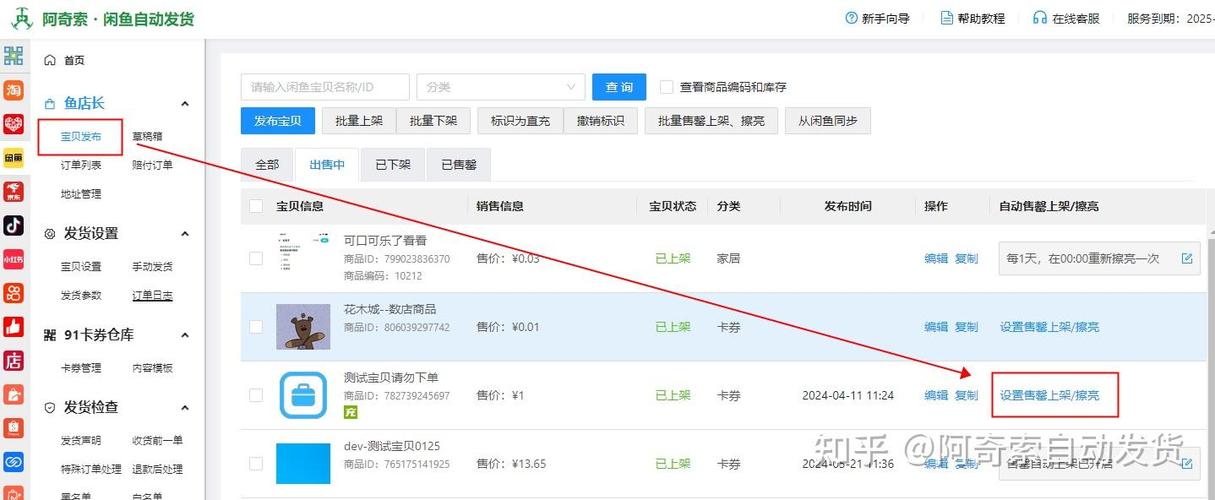
Task: Click the red thumbs-up platform icon
Action: point(13,327)
